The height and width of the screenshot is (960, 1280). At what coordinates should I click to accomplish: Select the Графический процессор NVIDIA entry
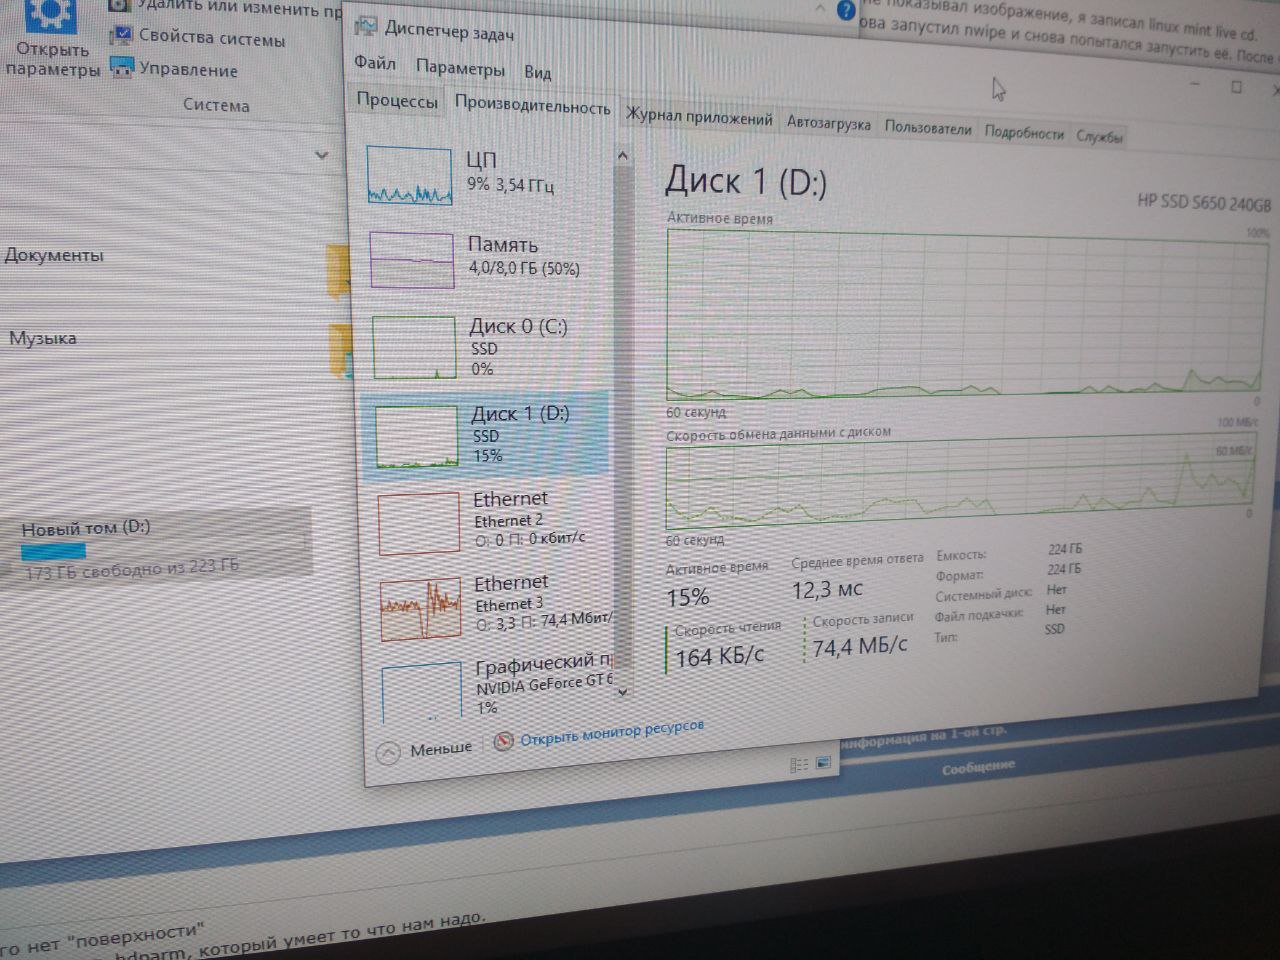[497, 684]
